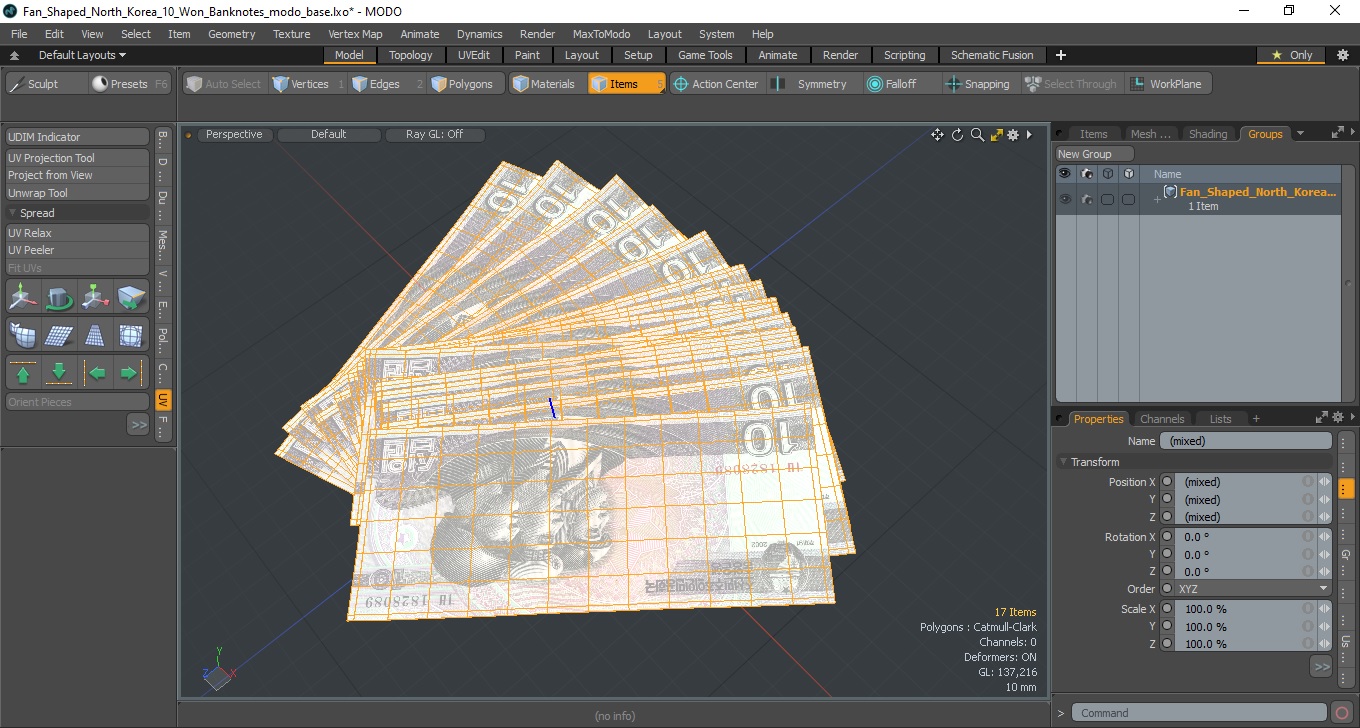Click the Ray GL: Off button
Image resolution: width=1360 pixels, height=728 pixels.
(434, 134)
